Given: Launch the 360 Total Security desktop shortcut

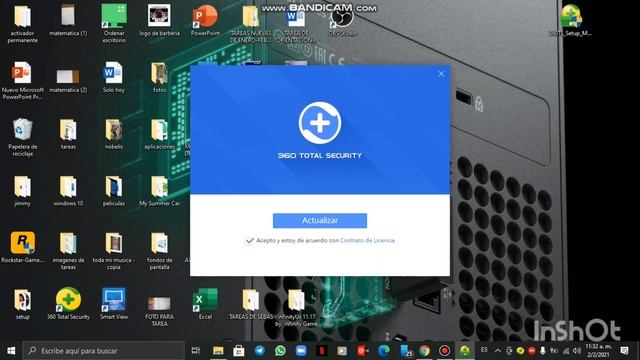Looking at the screenshot, I should [68, 304].
